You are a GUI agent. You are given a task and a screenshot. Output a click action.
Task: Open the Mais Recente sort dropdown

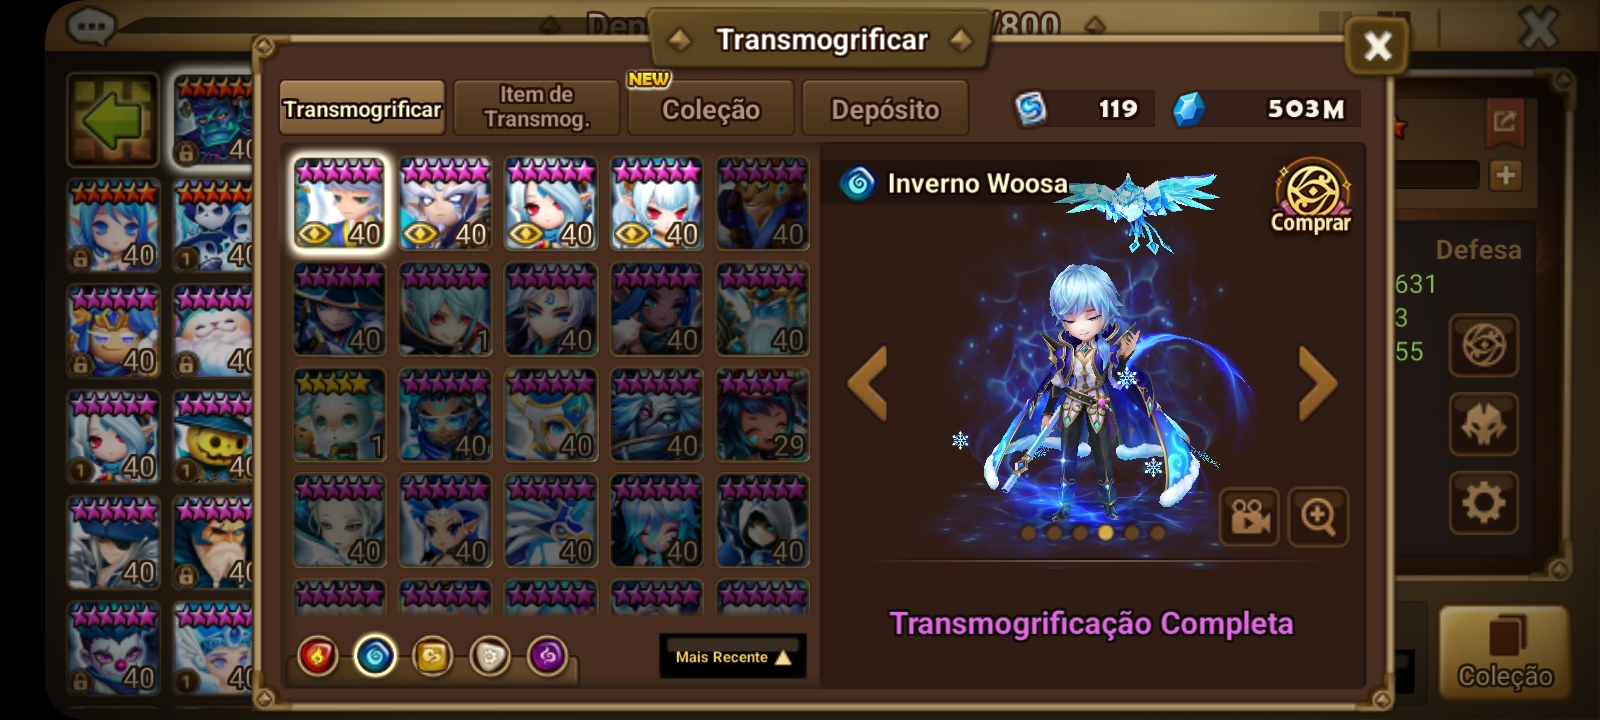coord(733,656)
